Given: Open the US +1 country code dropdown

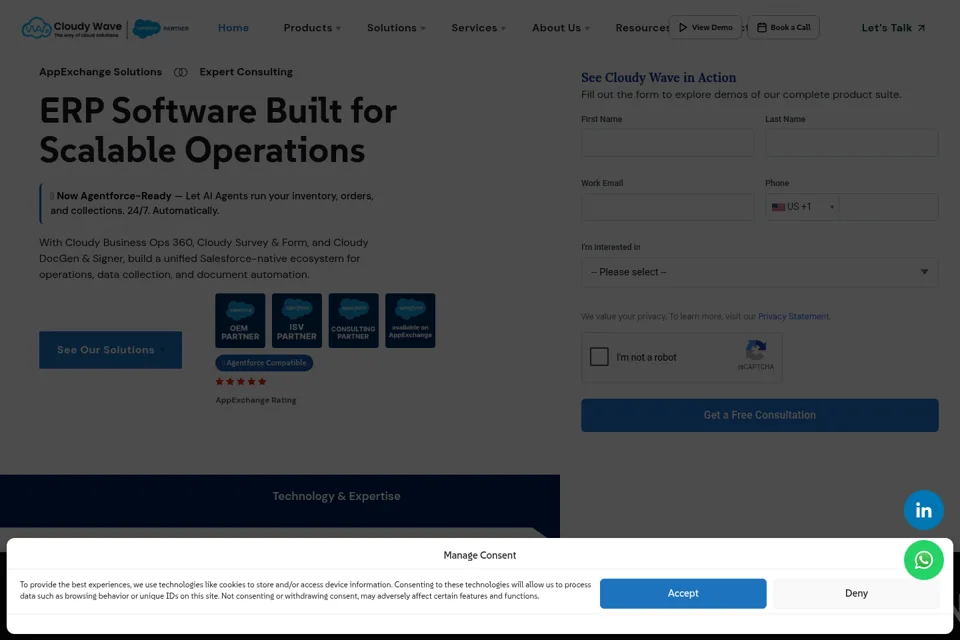Looking at the screenshot, I should [802, 207].
